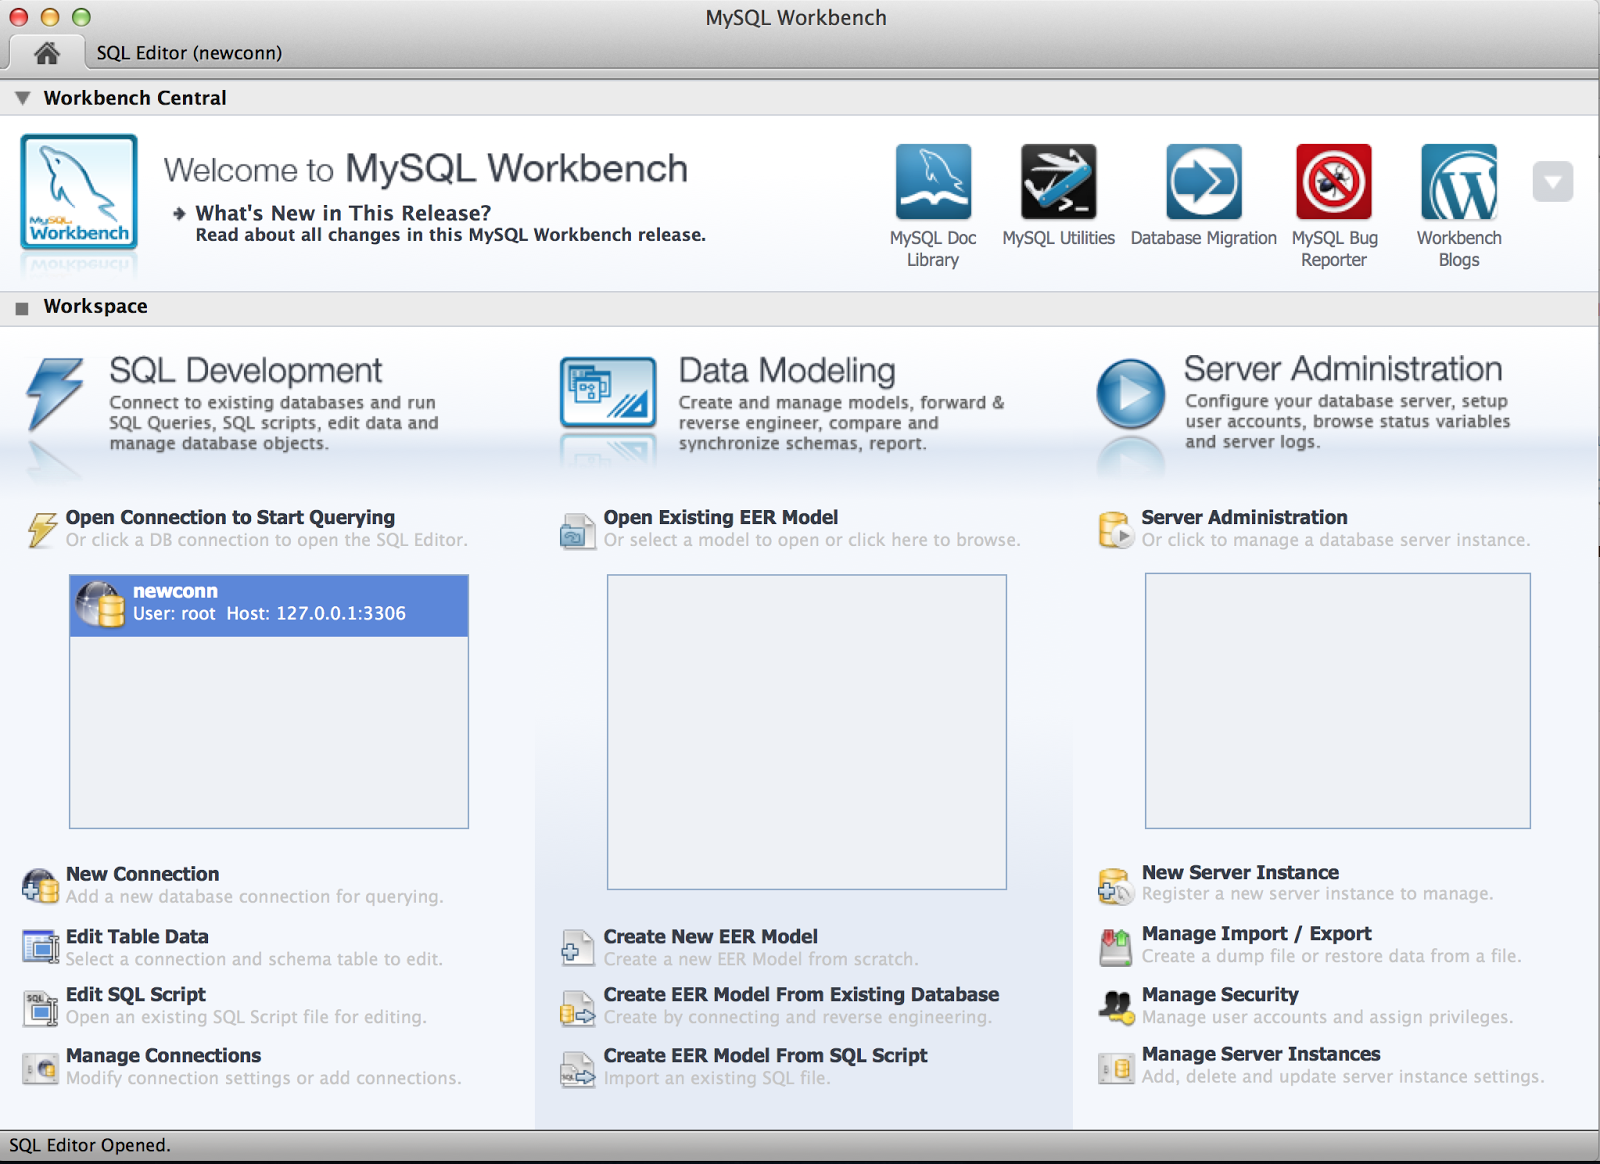Expand the shortcuts overflow dropdown arrow

(1553, 182)
